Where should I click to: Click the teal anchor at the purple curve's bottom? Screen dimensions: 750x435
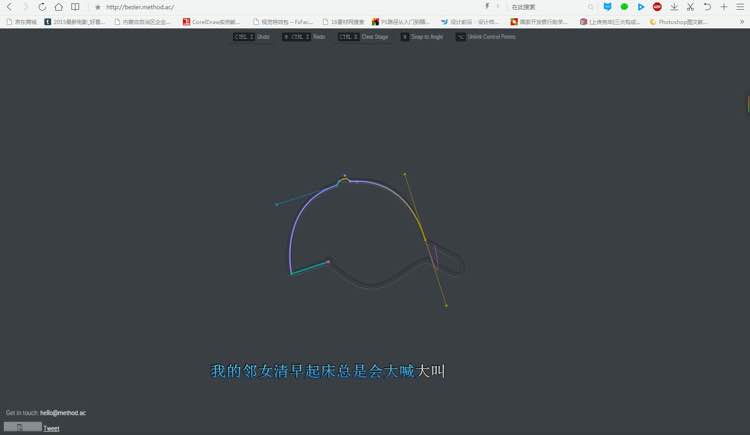click(x=291, y=274)
